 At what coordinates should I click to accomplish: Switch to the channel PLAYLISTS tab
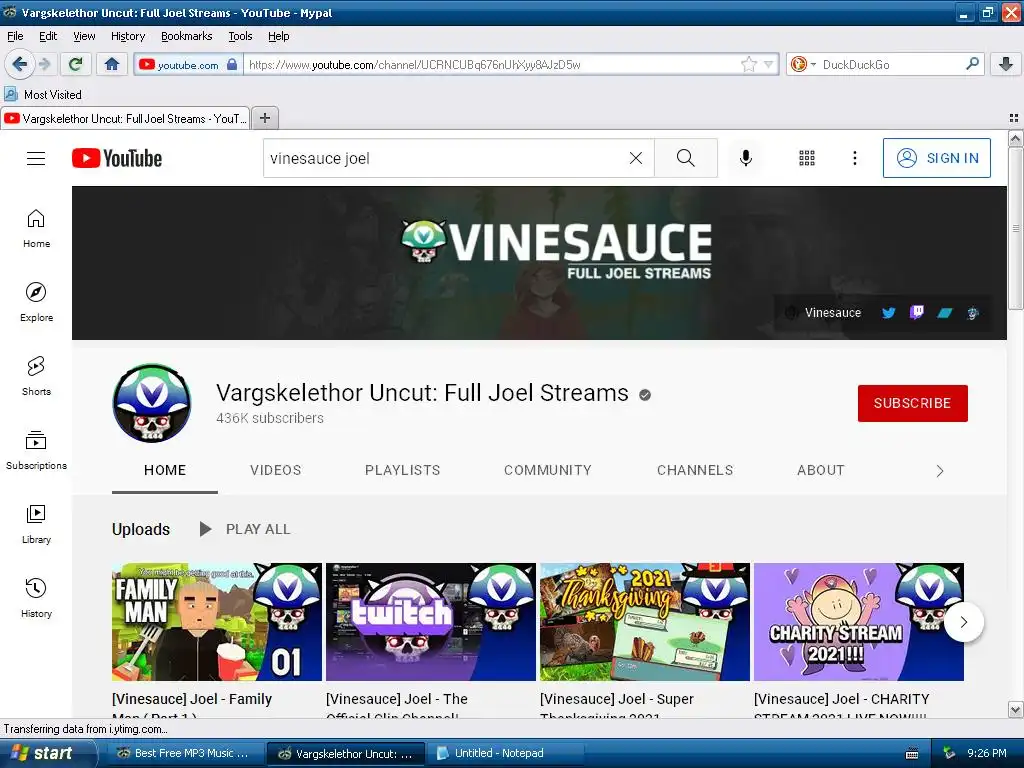tap(402, 470)
